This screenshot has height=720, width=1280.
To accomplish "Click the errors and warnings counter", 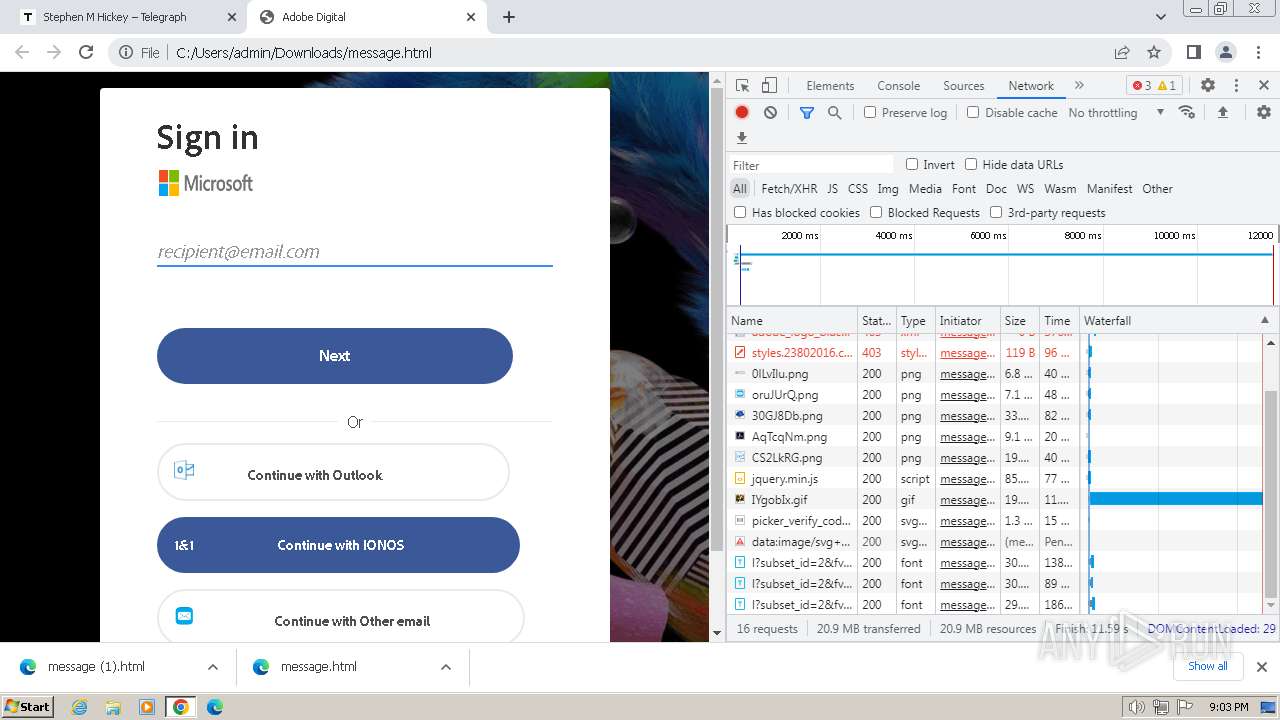I will 1155,86.
